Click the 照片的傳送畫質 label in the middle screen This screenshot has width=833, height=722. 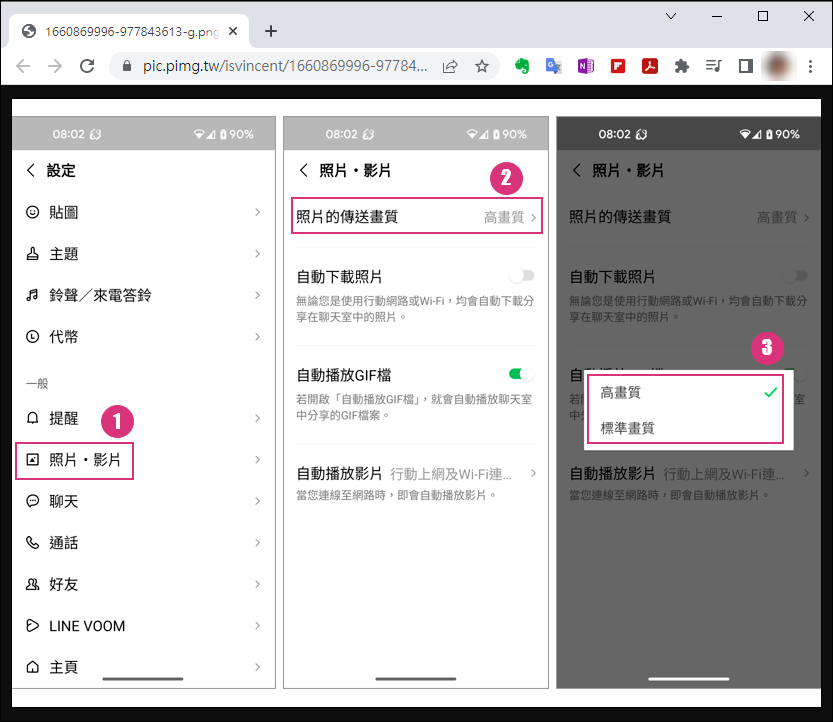[347, 217]
